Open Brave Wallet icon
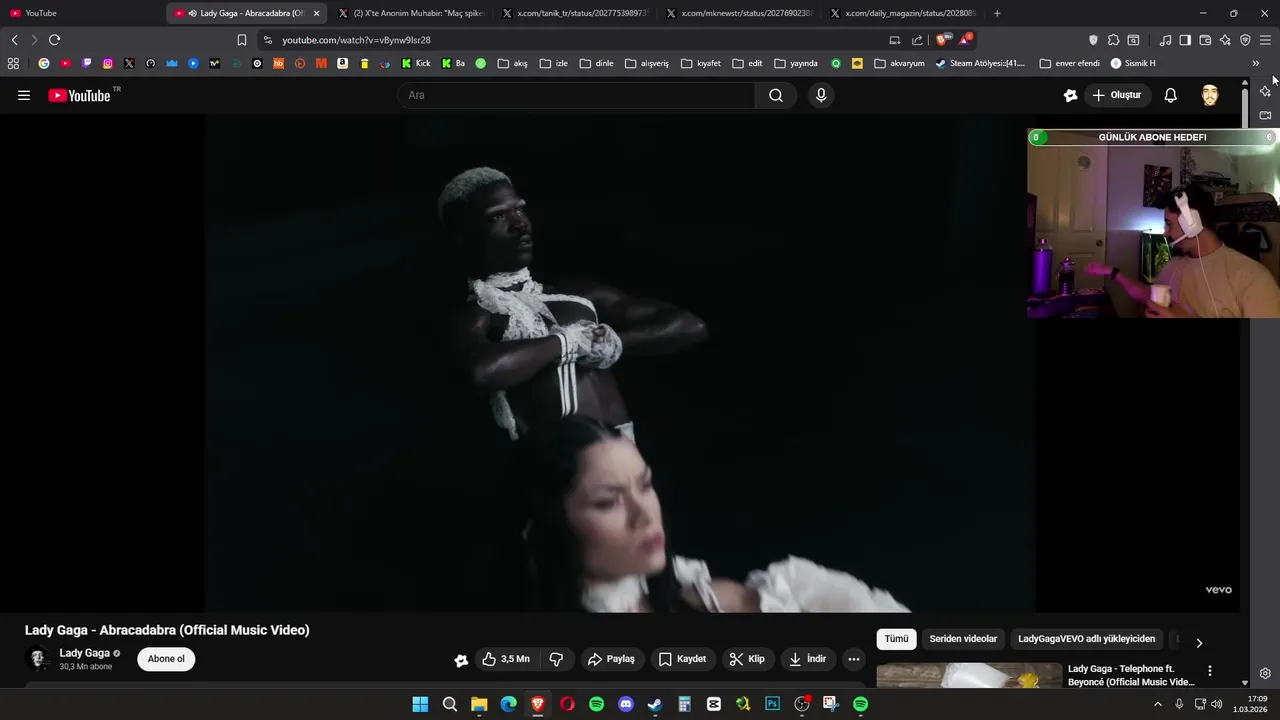Image resolution: width=1280 pixels, height=720 pixels. coord(1205,40)
